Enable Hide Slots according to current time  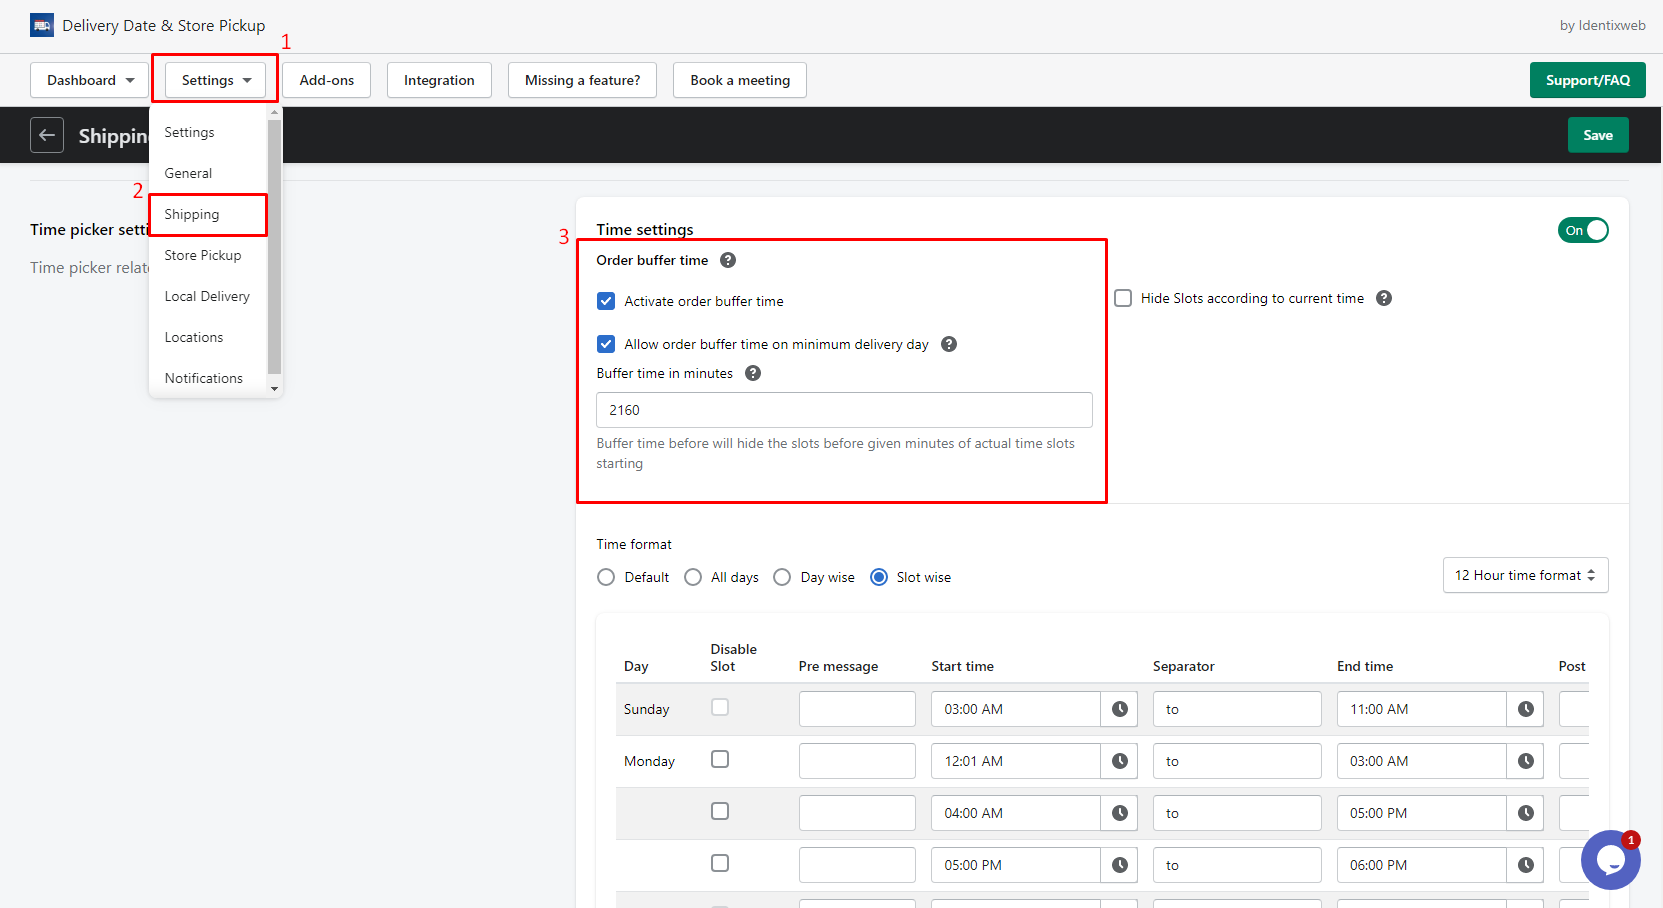1123,298
